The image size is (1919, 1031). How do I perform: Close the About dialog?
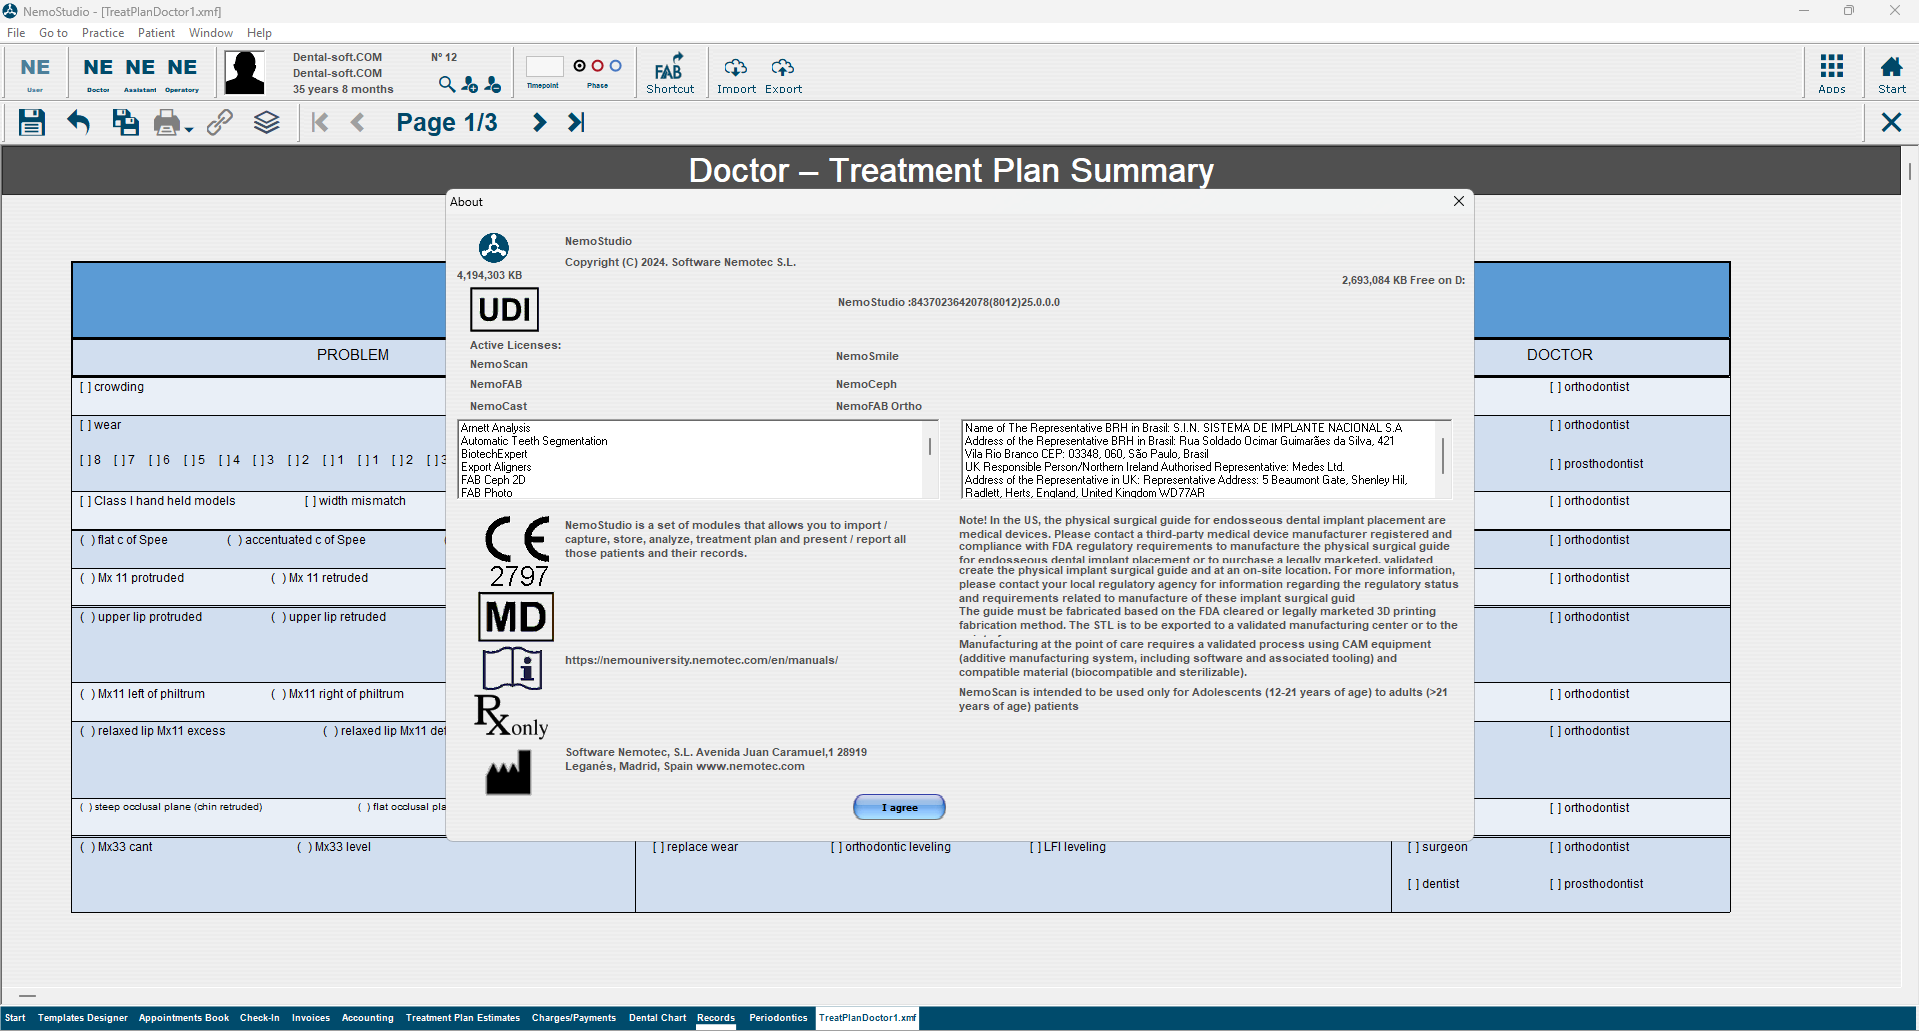point(1458,202)
